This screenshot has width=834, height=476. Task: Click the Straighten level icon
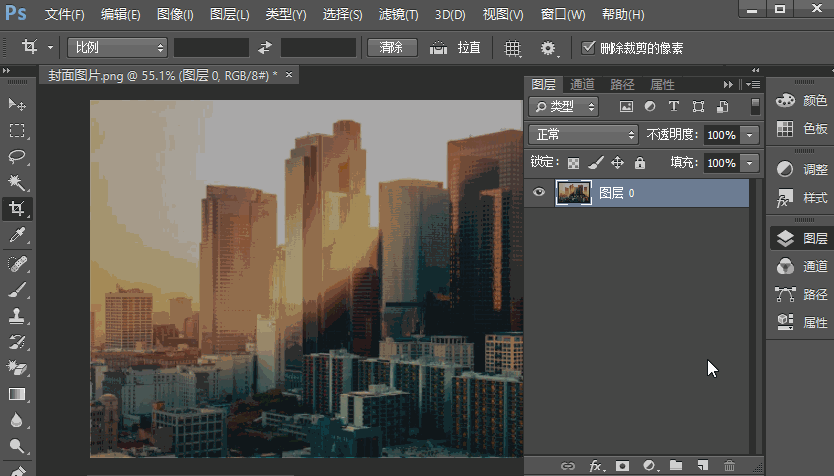(x=438, y=48)
